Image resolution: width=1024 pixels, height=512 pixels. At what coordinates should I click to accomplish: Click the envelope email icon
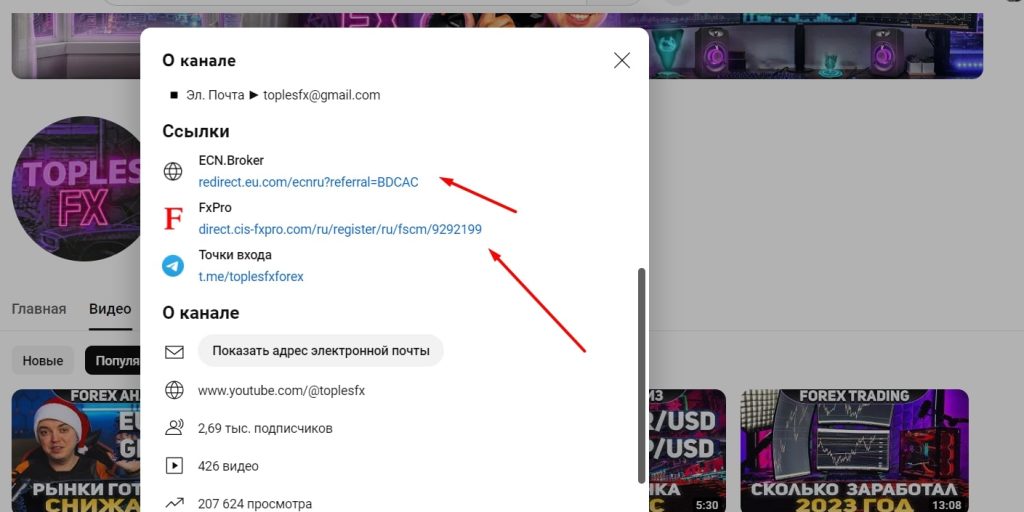(174, 352)
